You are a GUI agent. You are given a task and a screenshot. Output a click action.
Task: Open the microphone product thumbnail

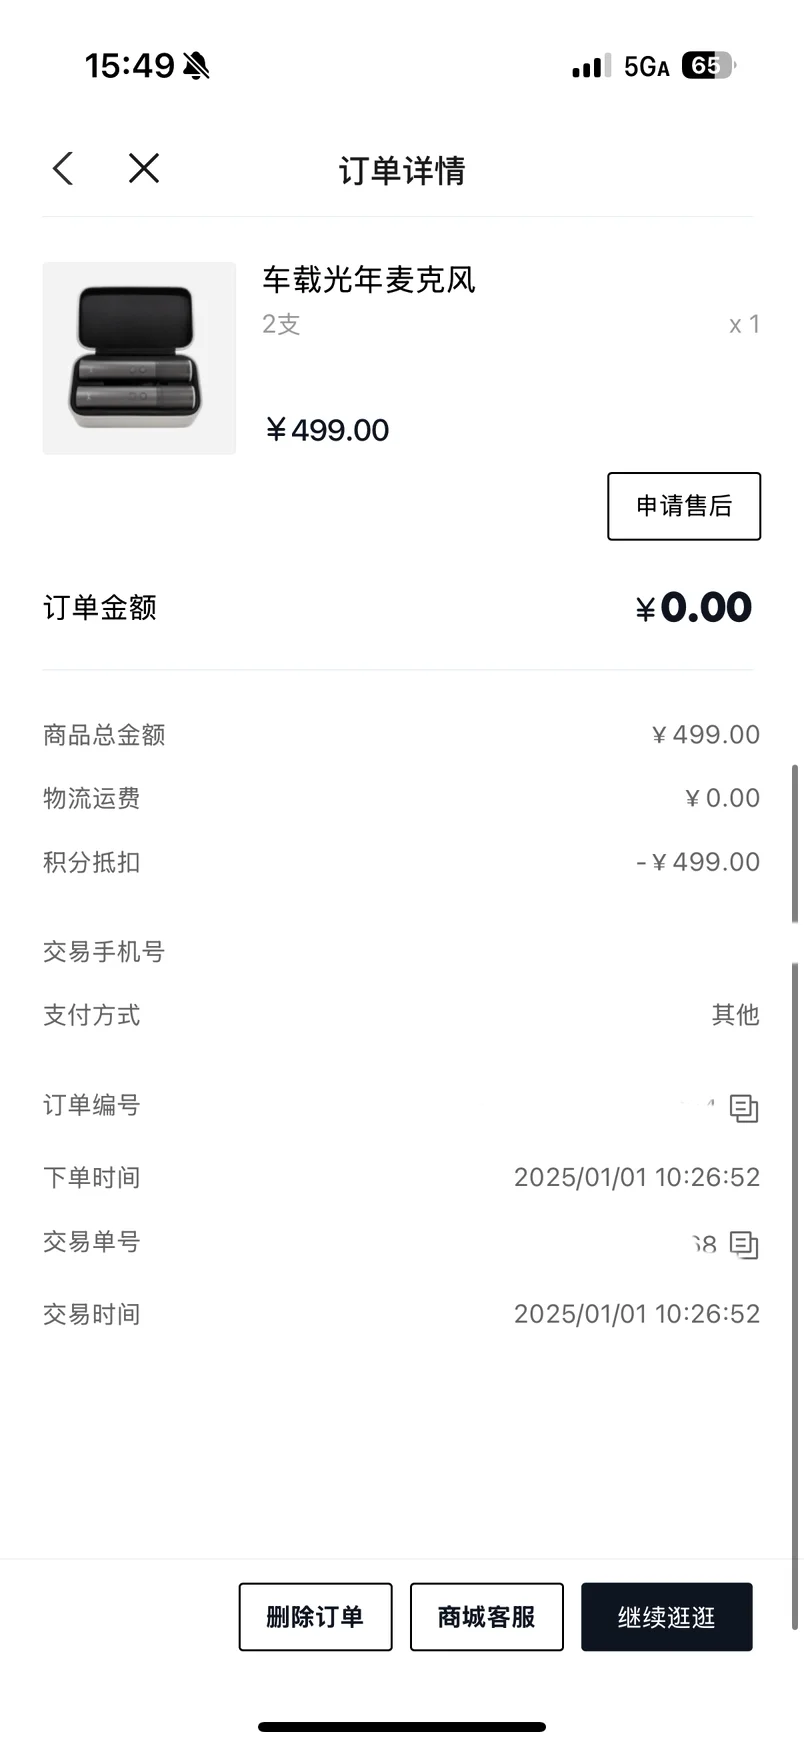(x=139, y=358)
